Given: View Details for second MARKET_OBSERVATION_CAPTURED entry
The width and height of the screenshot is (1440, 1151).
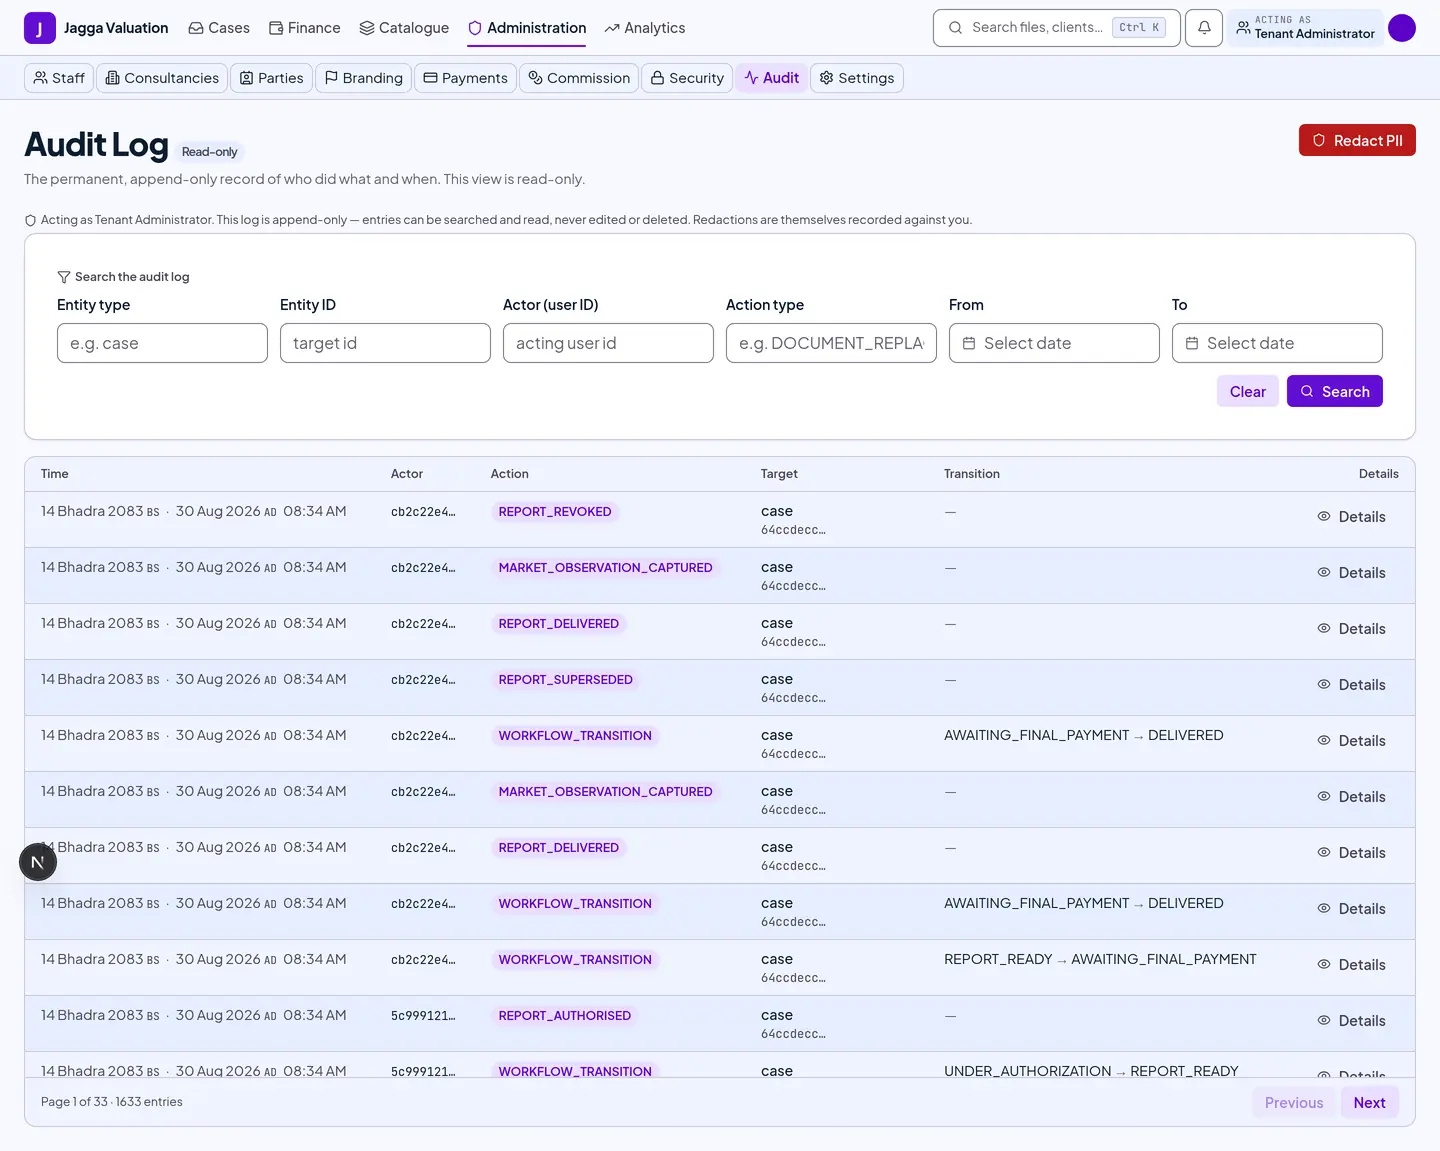Looking at the screenshot, I should [x=1351, y=797].
